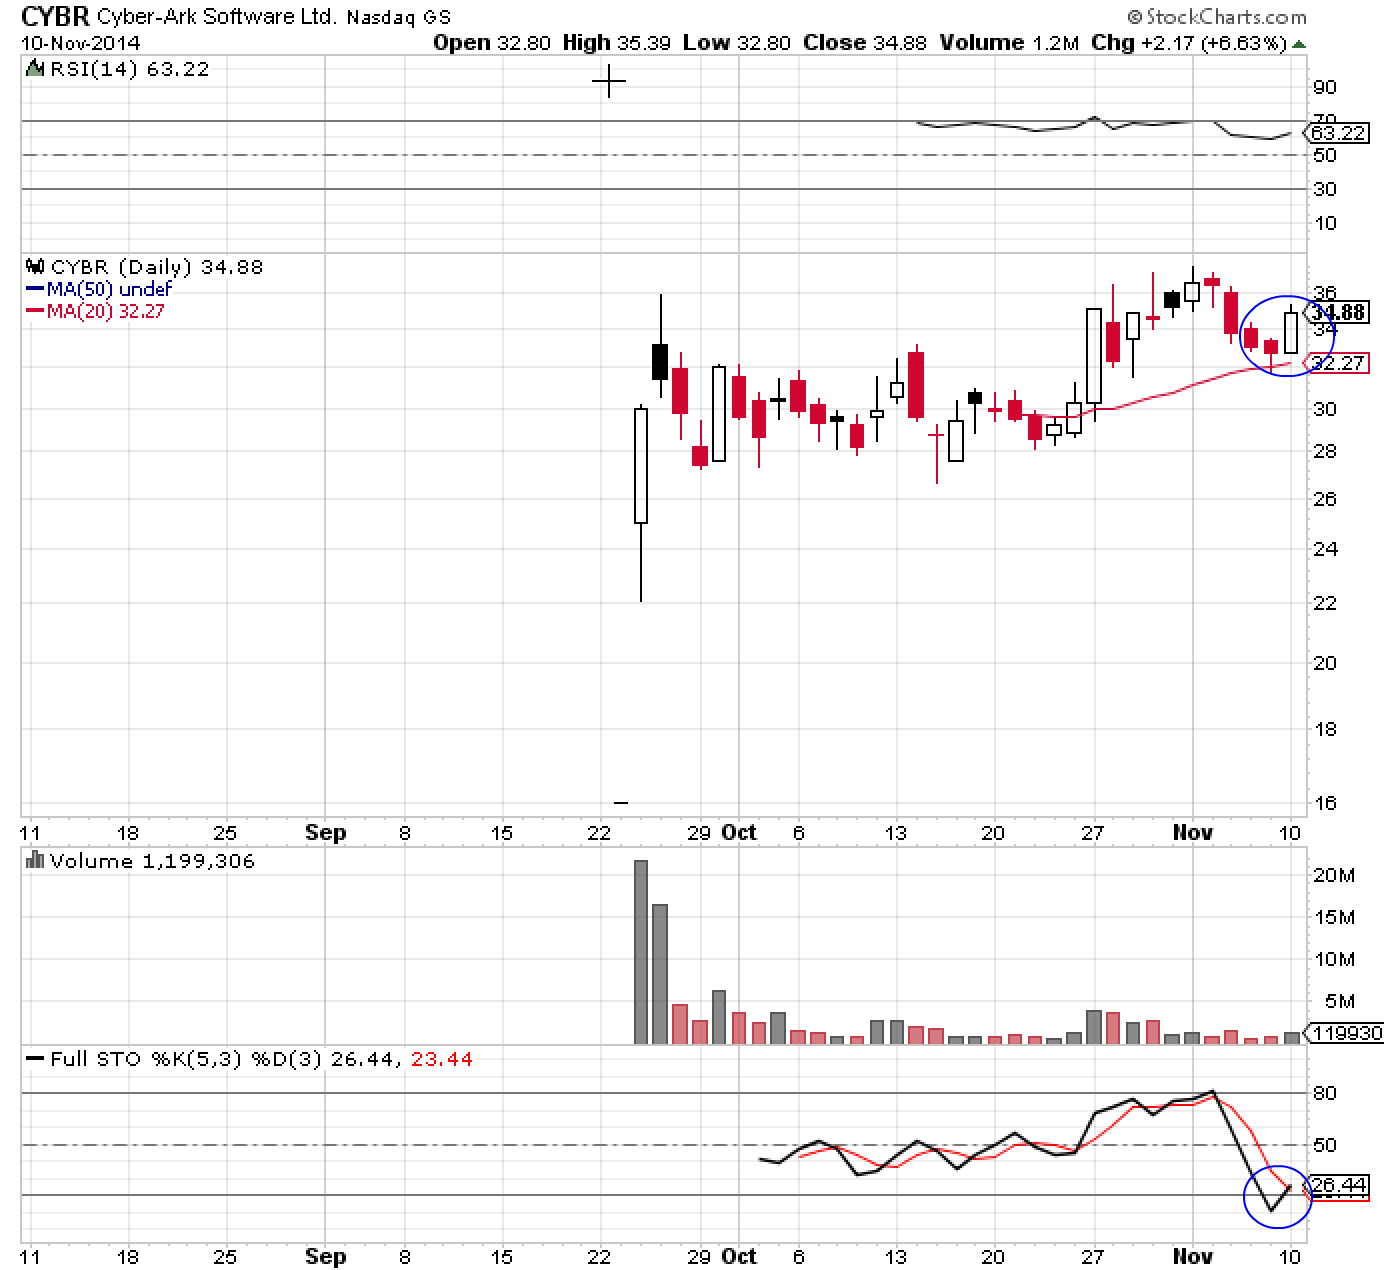The width and height of the screenshot is (1384, 1270).
Task: Click the Cyber-Ark Software Ltd. company name
Action: click(218, 17)
